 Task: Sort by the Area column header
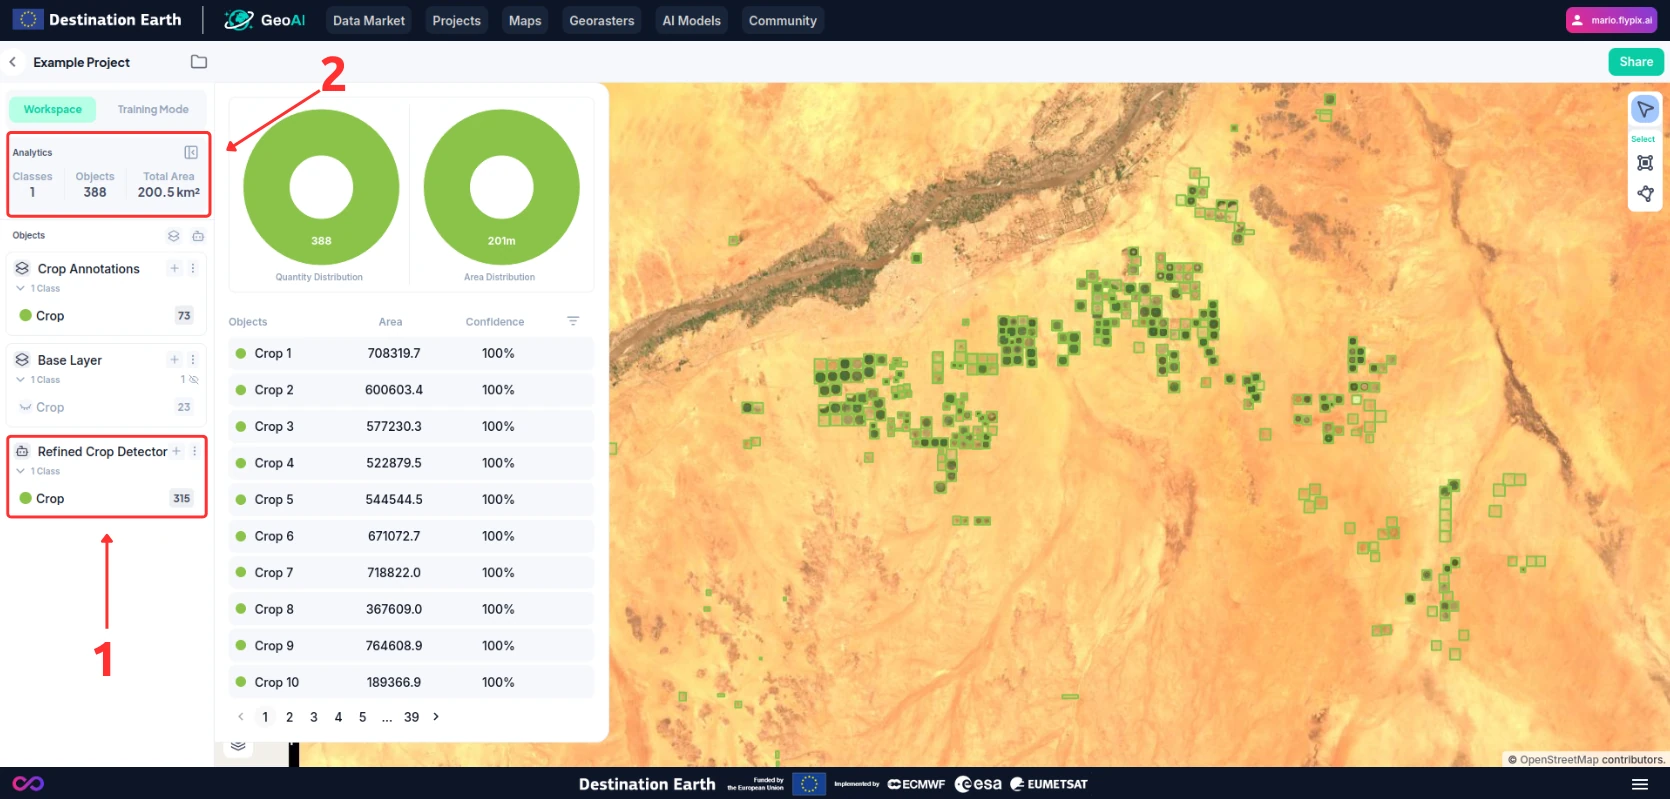390,322
